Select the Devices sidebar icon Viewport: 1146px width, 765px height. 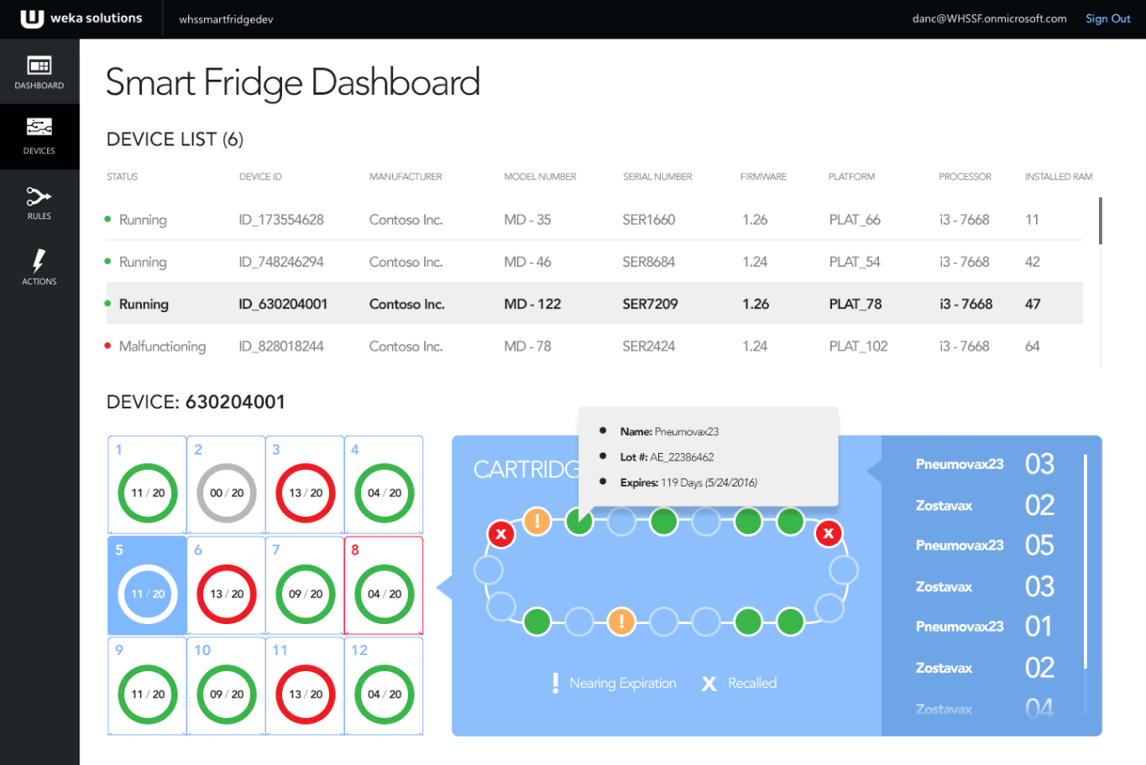[x=39, y=136]
